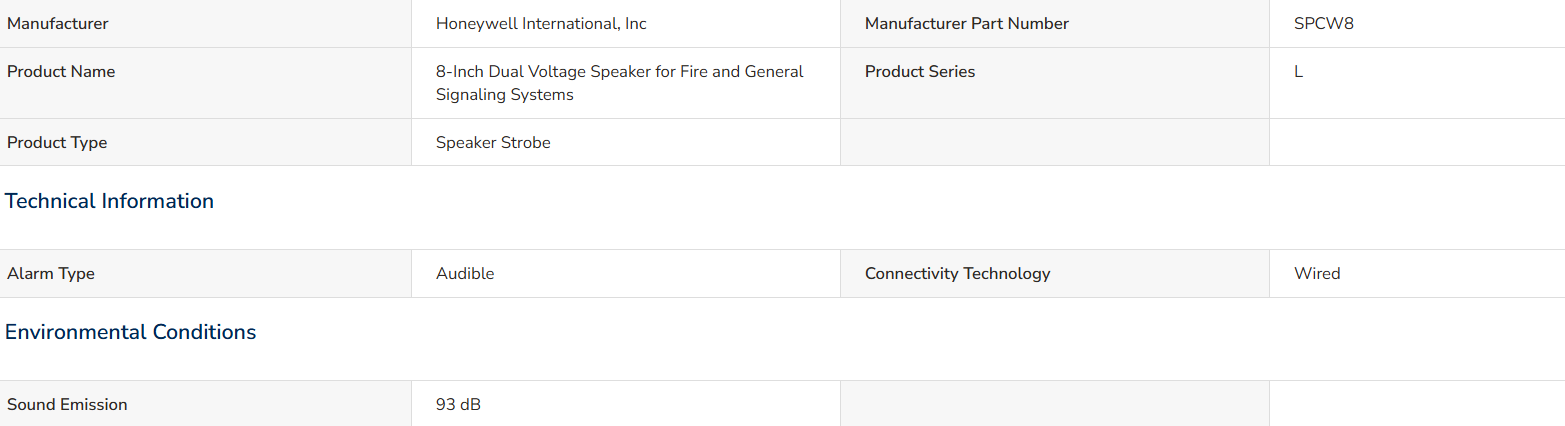The width and height of the screenshot is (1565, 426).
Task: Select the Audible alarm type value
Action: 465,274
